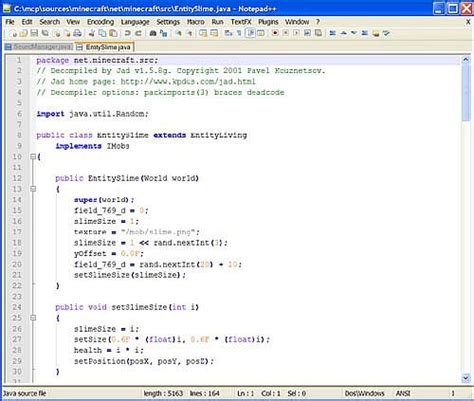Toggle synchronized horizontal scrolling
The width and height of the screenshot is (474, 401).
point(214,33)
